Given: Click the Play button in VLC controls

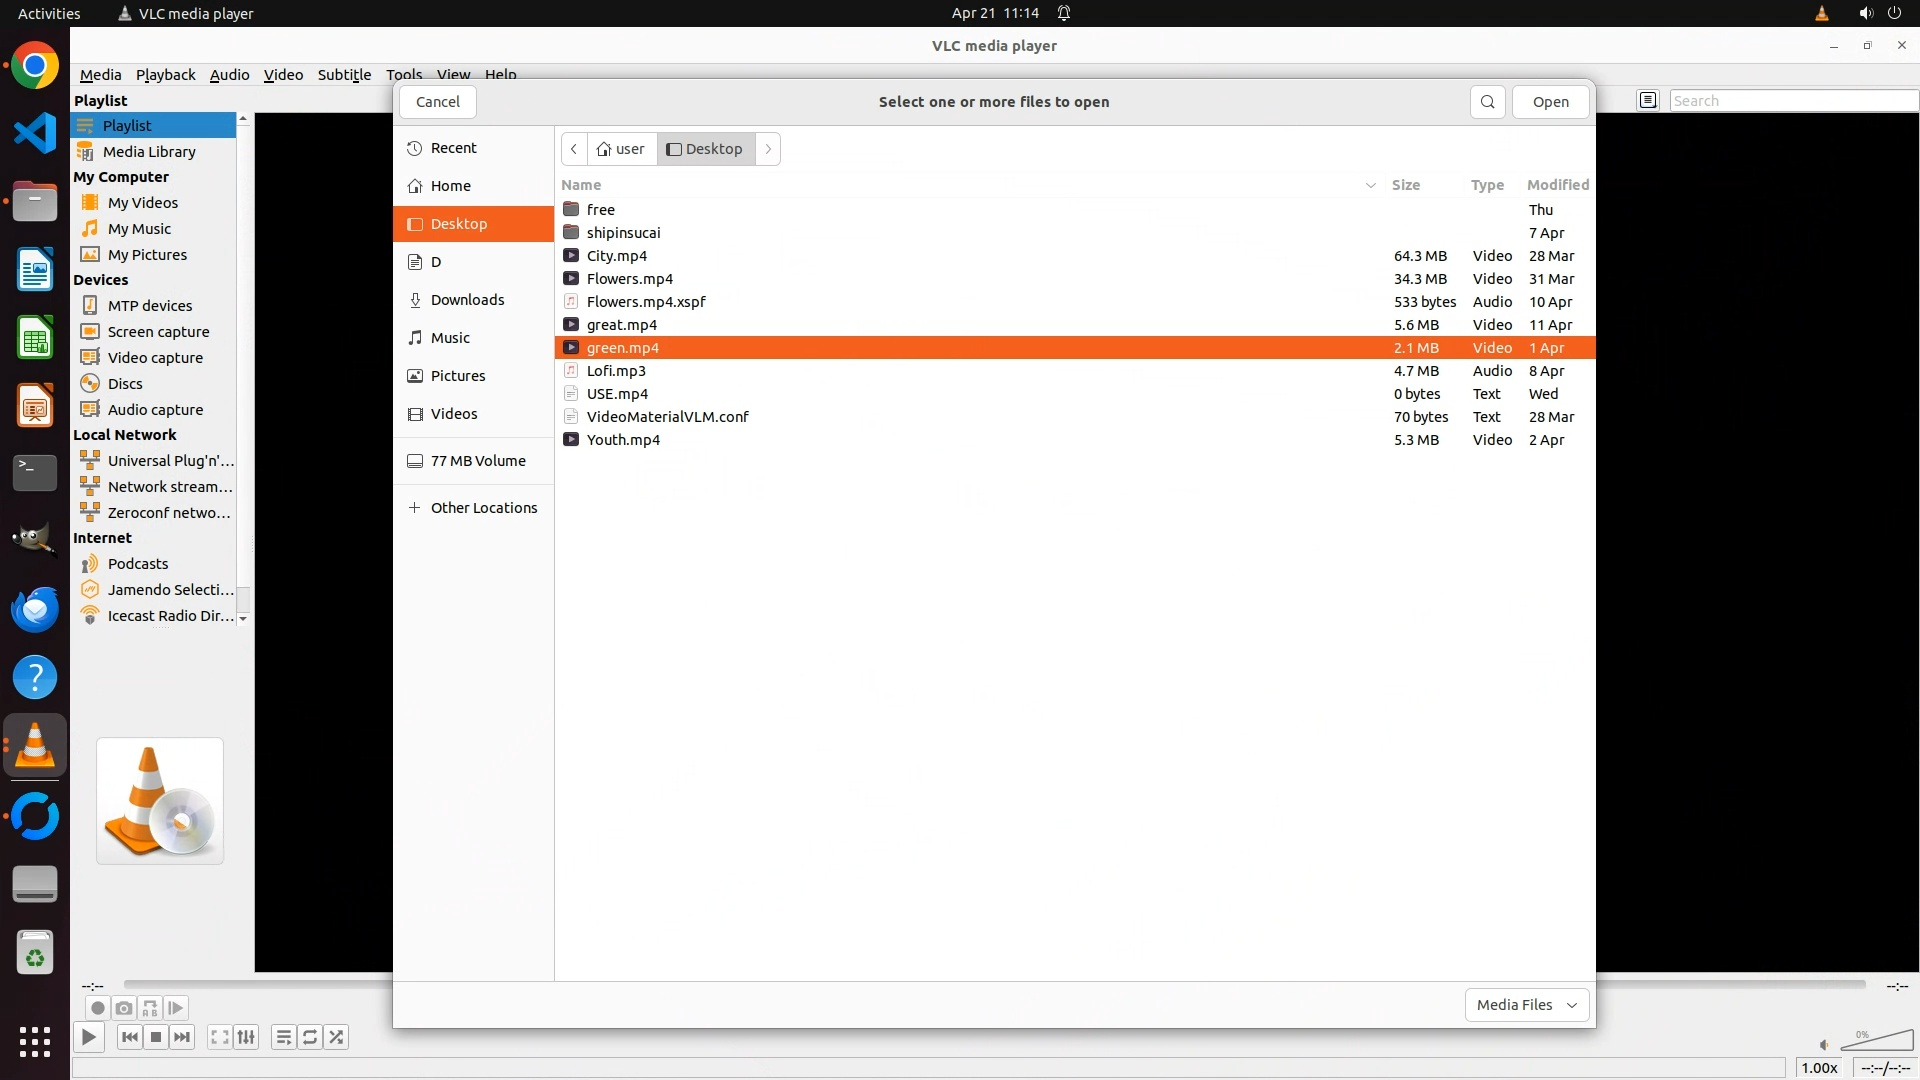Looking at the screenshot, I should [x=88, y=1037].
